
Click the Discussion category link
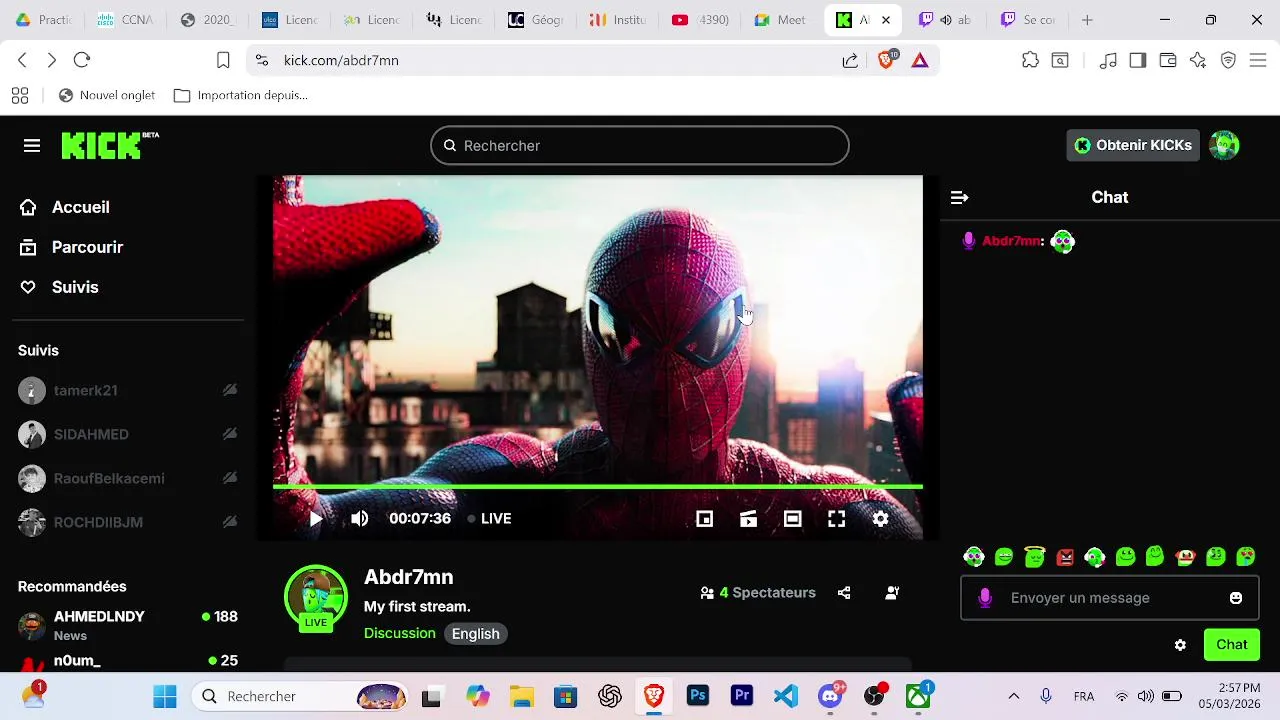[x=400, y=633]
